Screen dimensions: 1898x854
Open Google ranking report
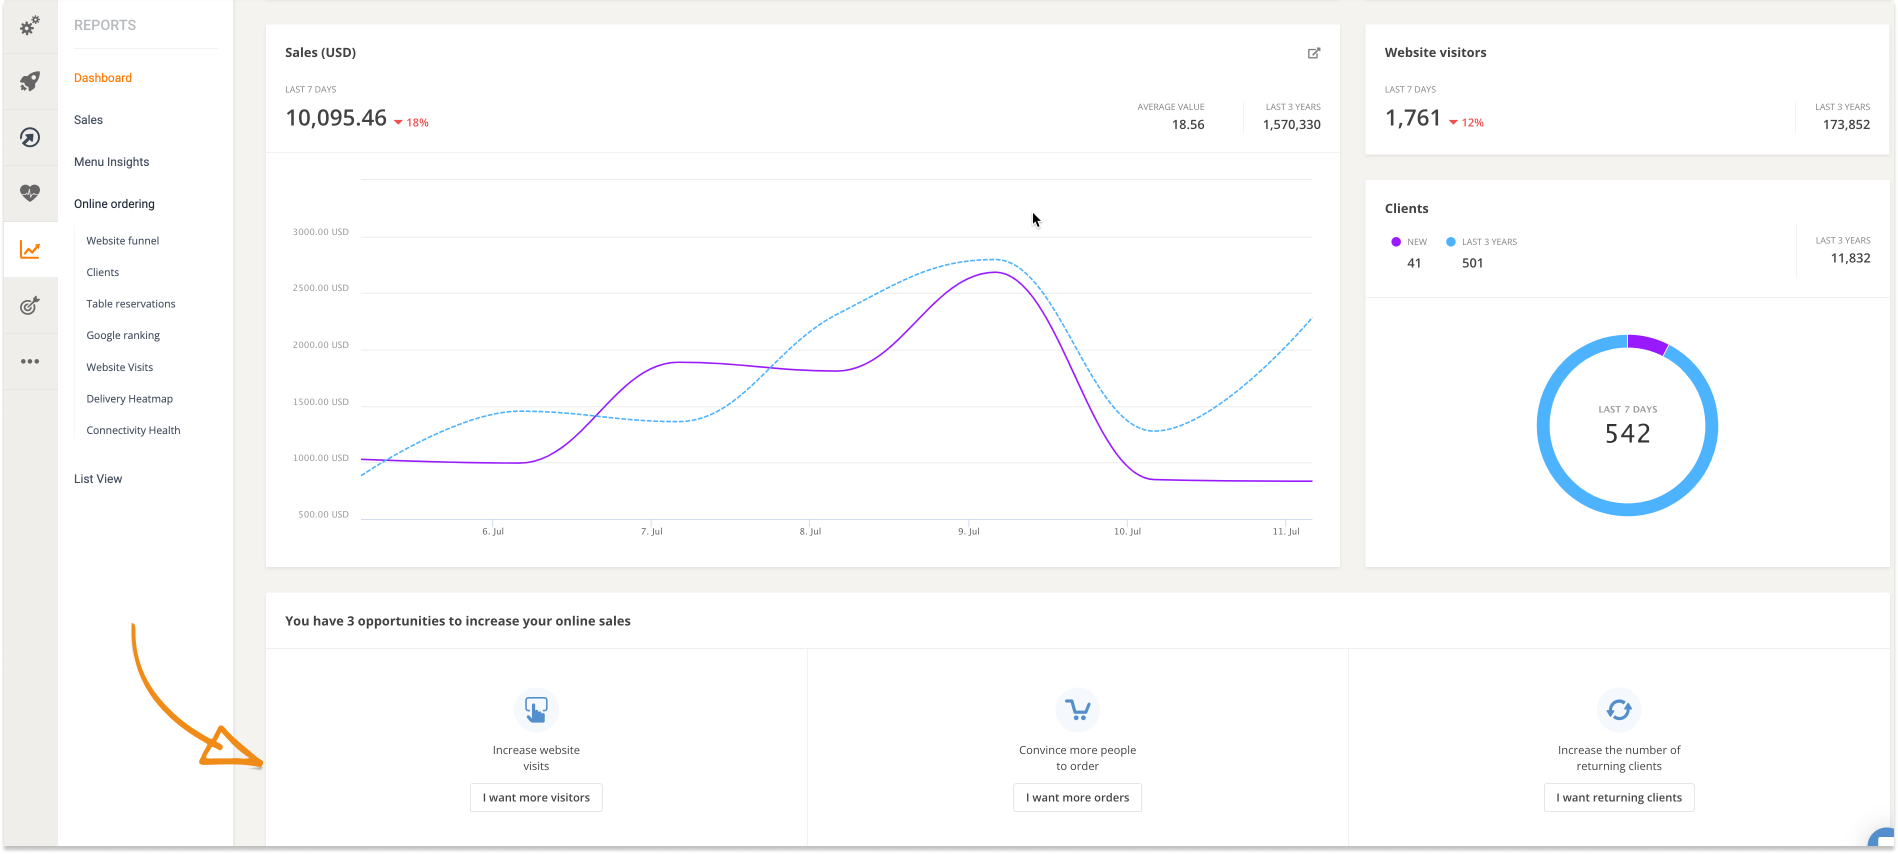[123, 336]
